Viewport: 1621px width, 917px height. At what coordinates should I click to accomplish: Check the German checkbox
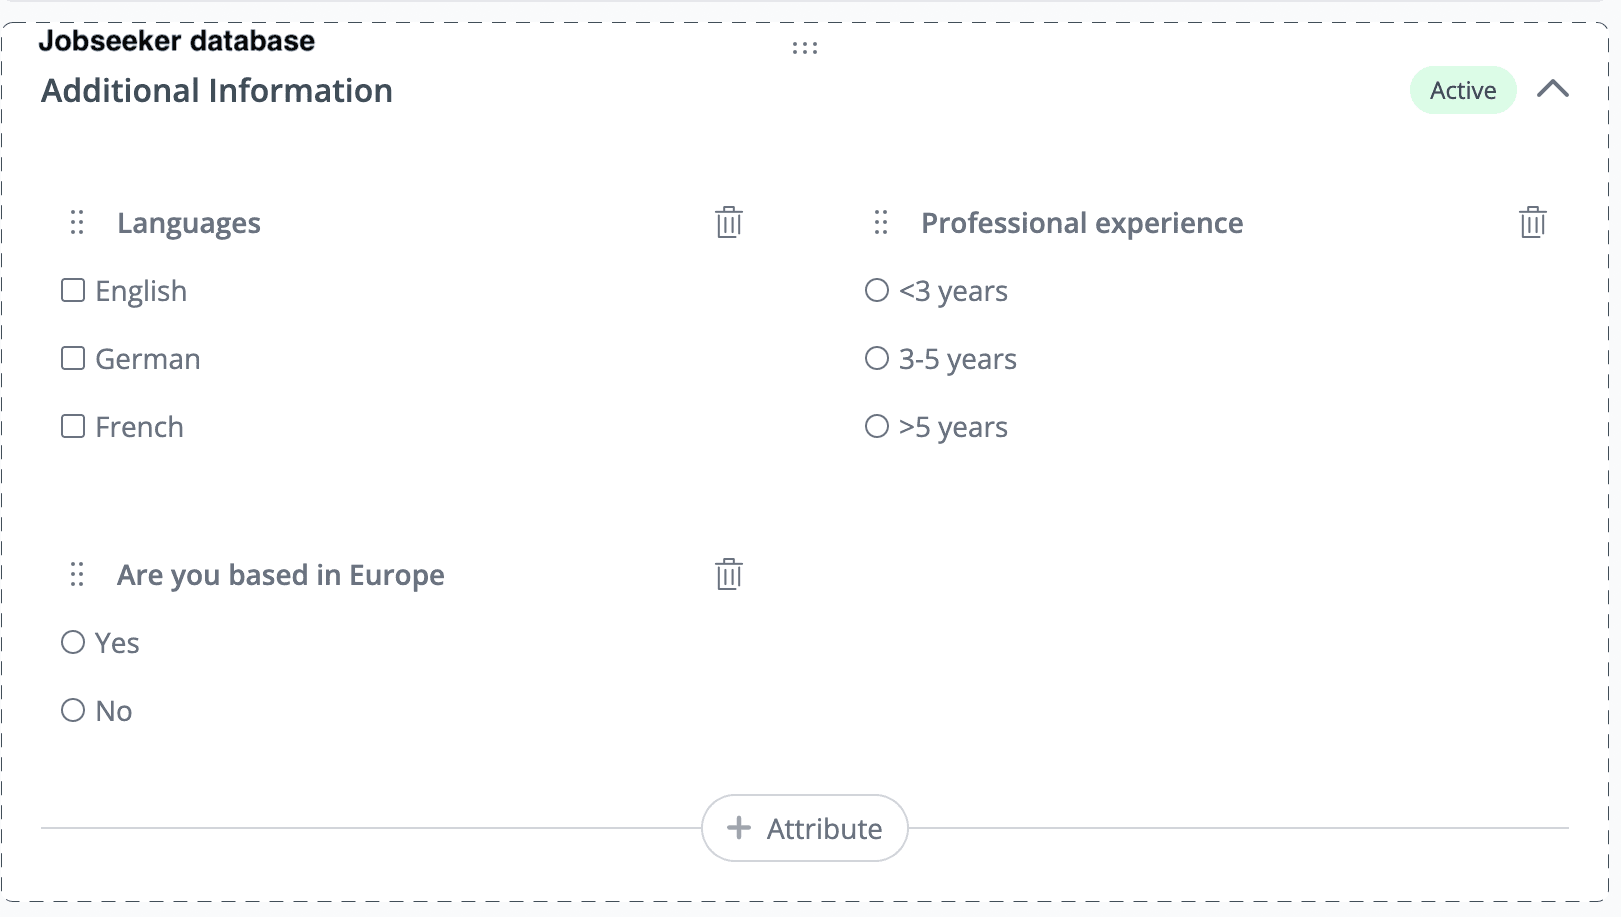coord(73,358)
